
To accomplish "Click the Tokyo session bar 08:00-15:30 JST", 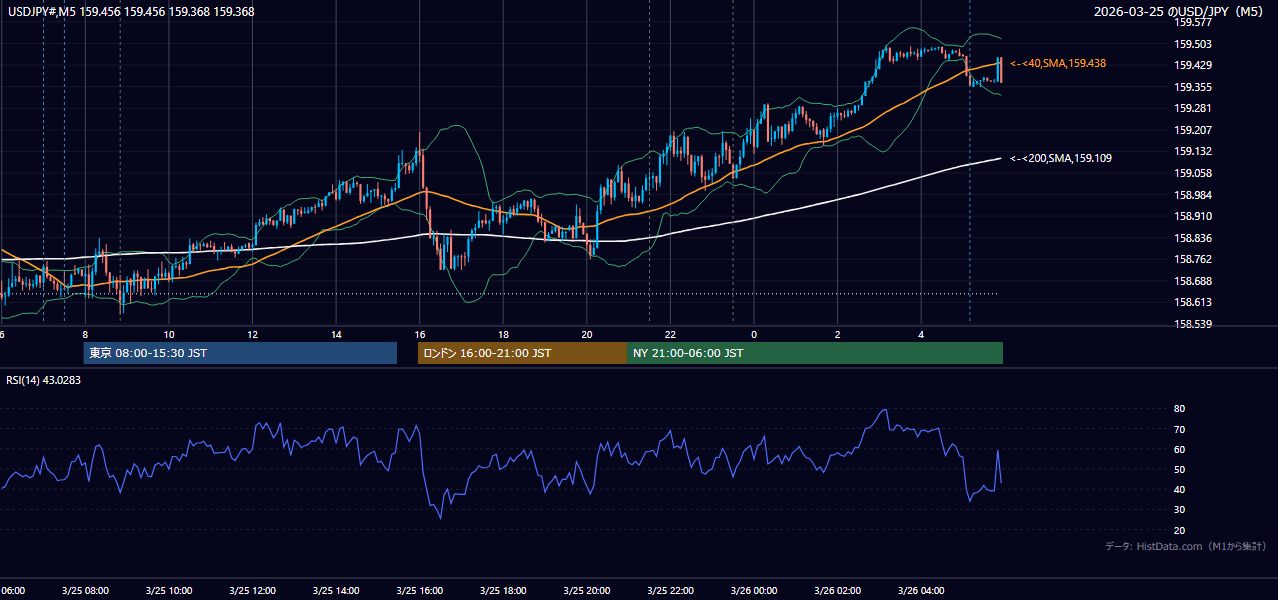I will click(x=240, y=353).
